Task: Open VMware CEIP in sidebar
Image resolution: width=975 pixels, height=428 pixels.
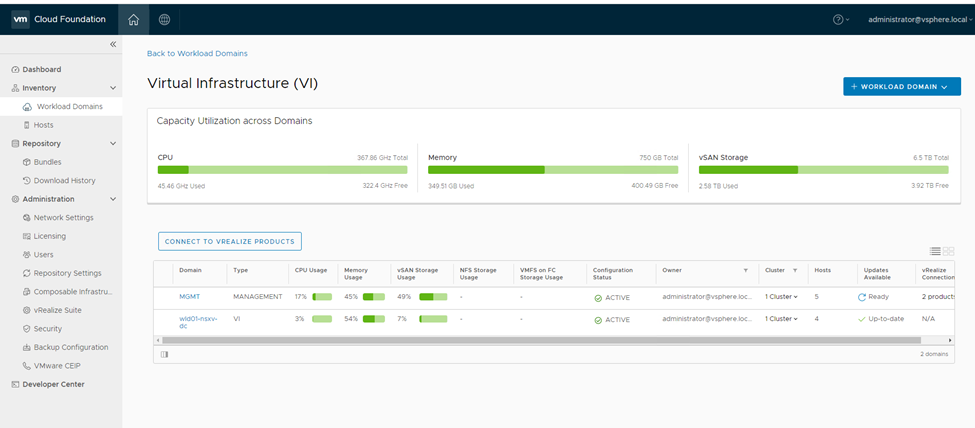Action: coord(57,366)
